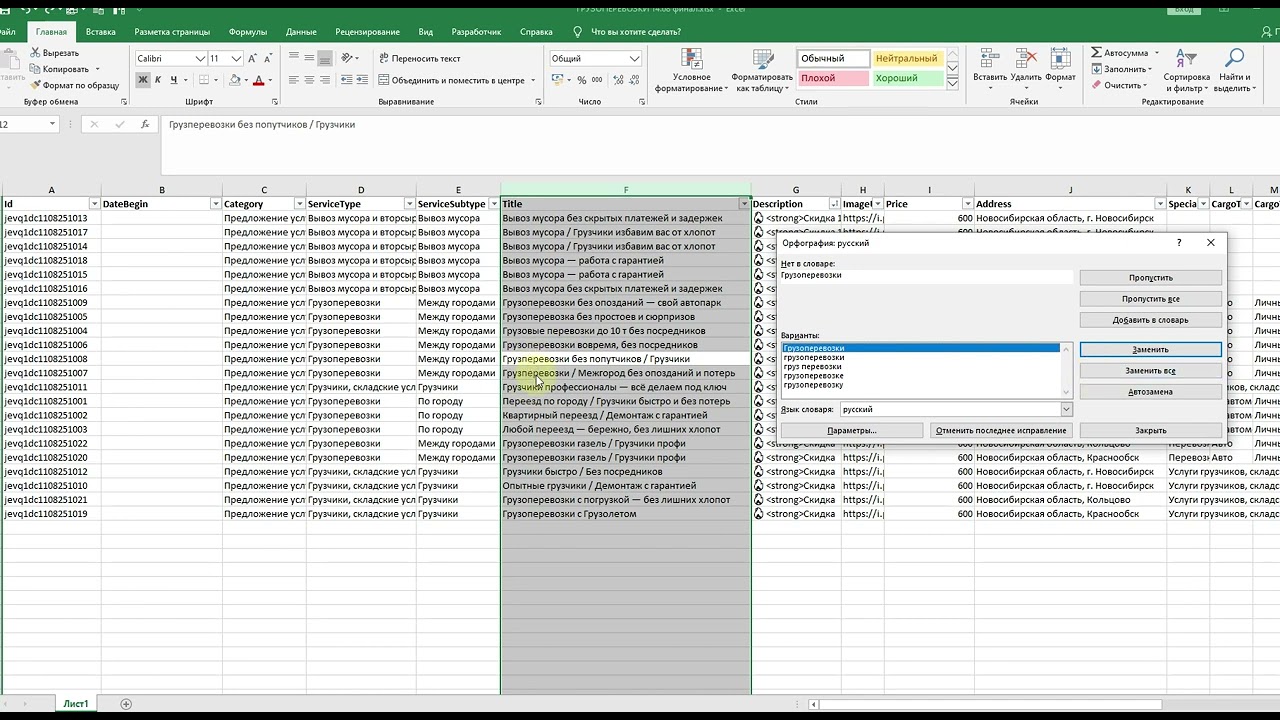Viewport: 1280px width, 720px height.
Task: Toggle Merge and Center (Объединить и поместить в центре)
Action: pyautogui.click(x=450, y=80)
